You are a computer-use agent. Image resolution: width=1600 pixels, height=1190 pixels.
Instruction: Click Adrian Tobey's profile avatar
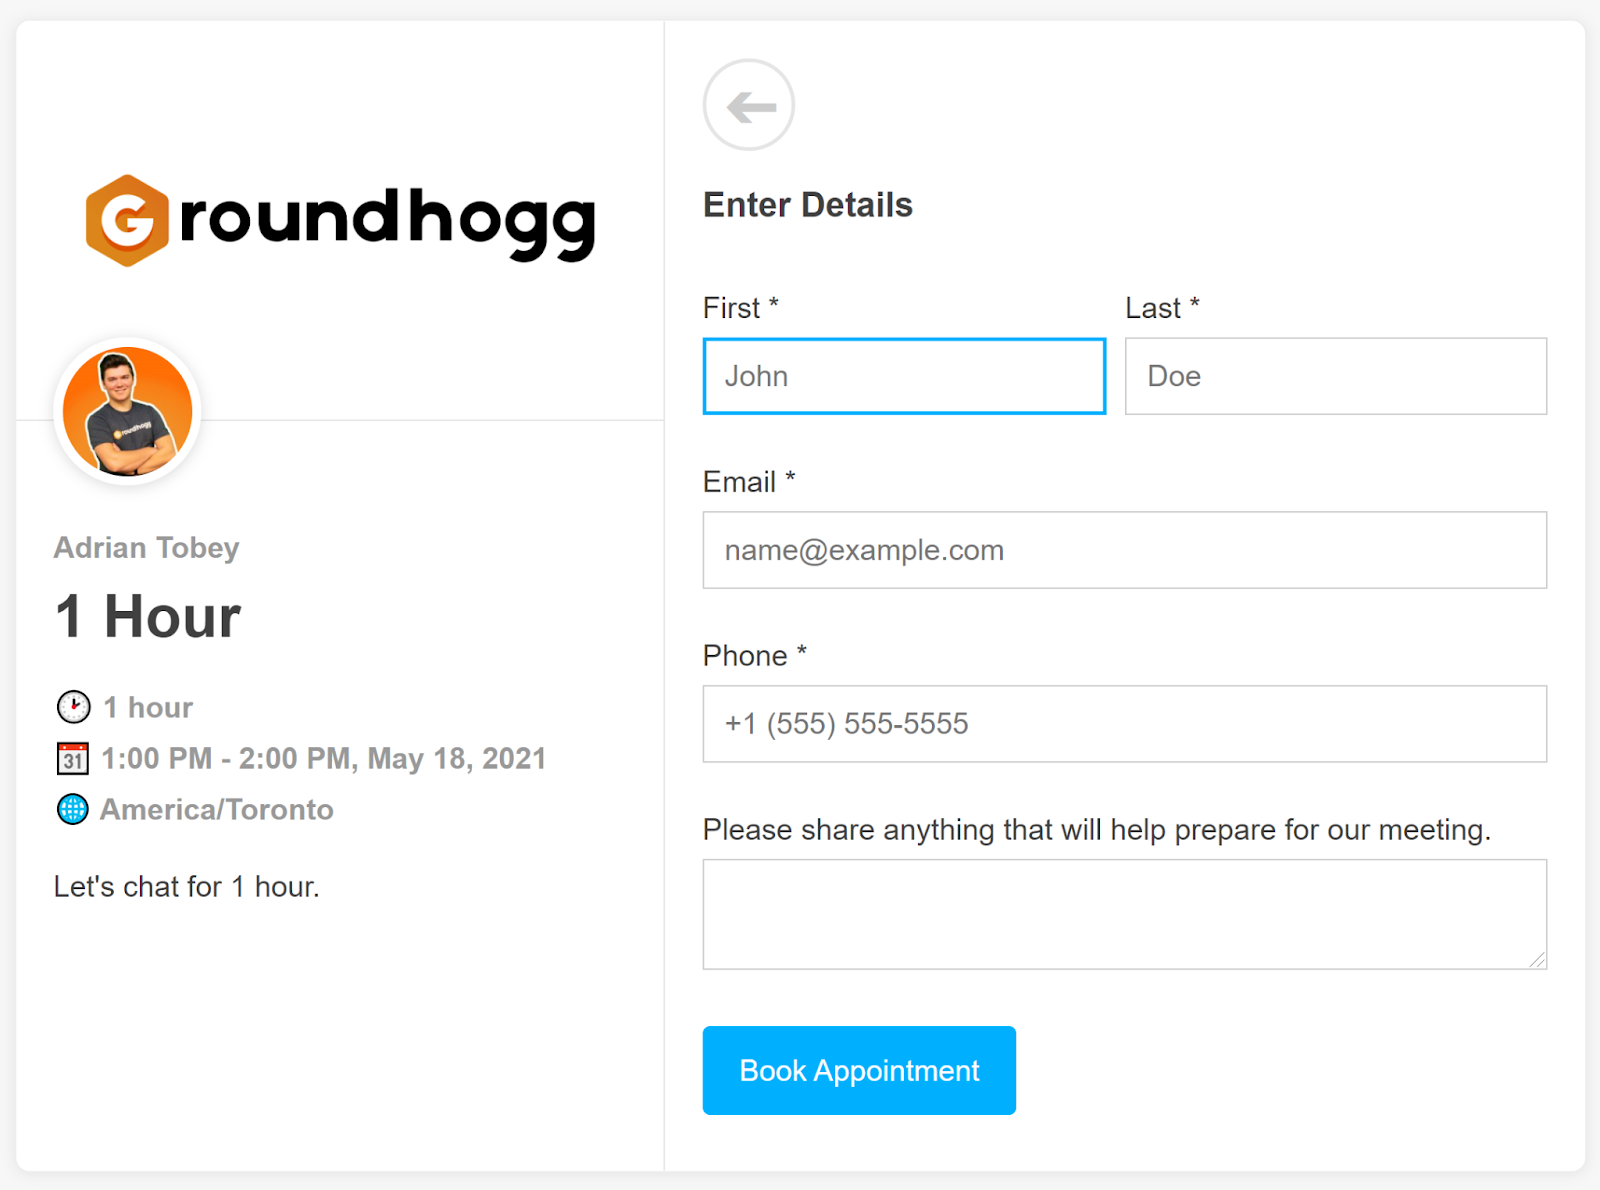tap(127, 411)
